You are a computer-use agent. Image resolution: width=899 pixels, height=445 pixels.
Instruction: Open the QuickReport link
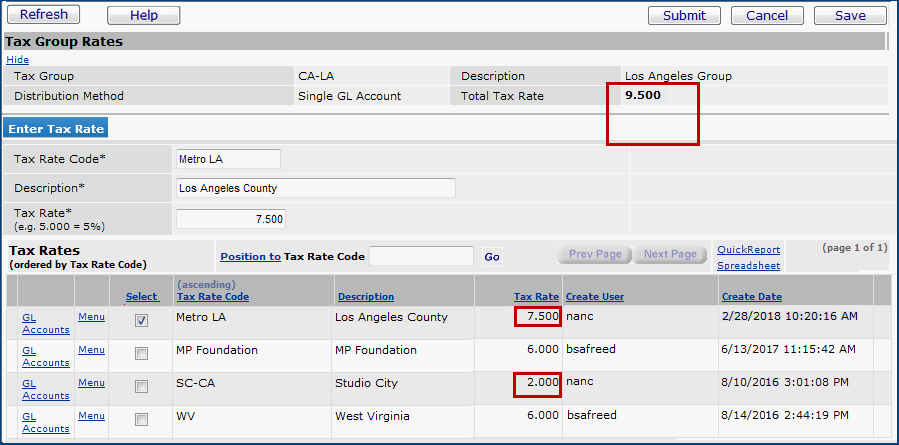point(748,250)
